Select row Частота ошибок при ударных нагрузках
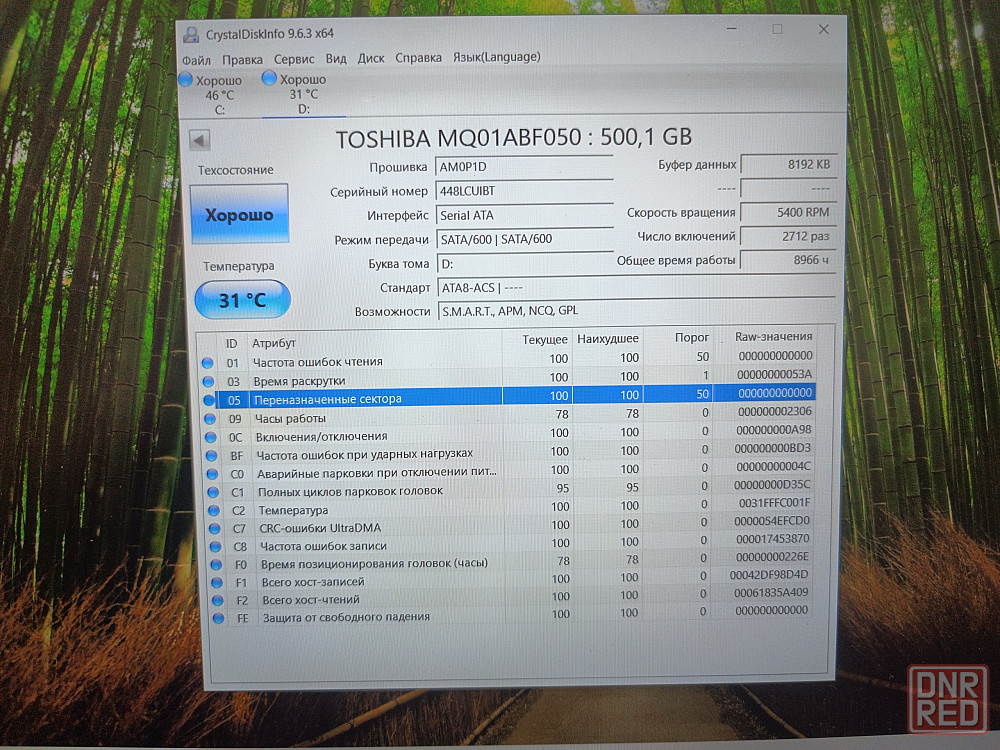1000x750 pixels. click(511, 452)
